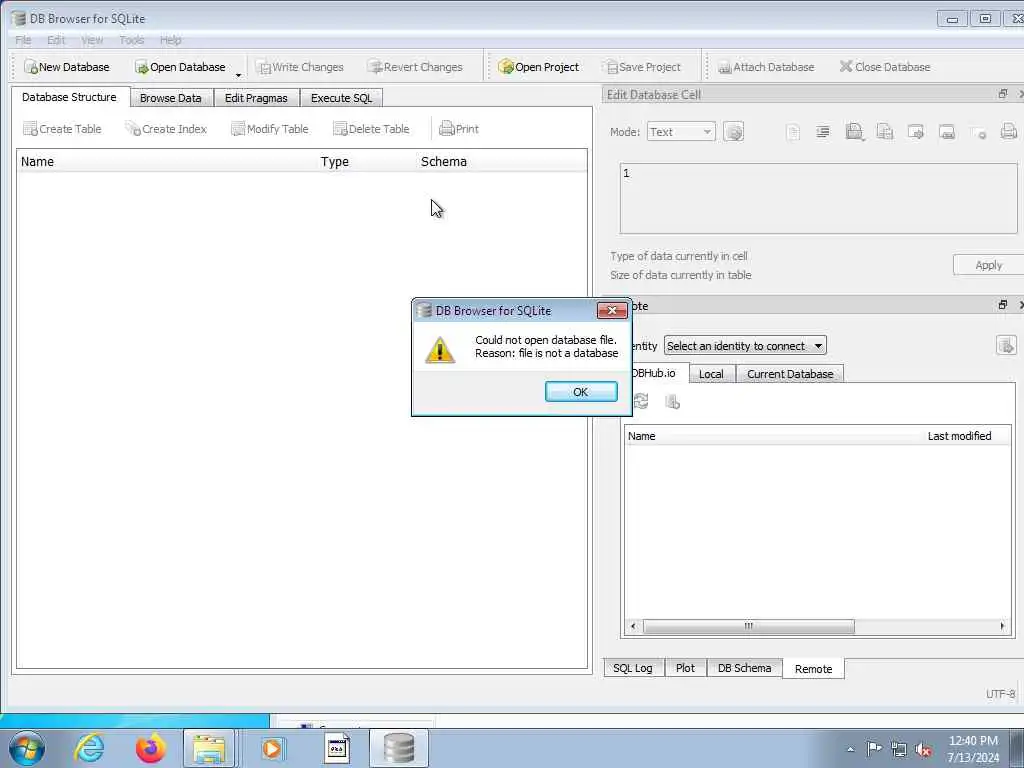Open the Help menu
This screenshot has width=1024, height=768.
170,40
